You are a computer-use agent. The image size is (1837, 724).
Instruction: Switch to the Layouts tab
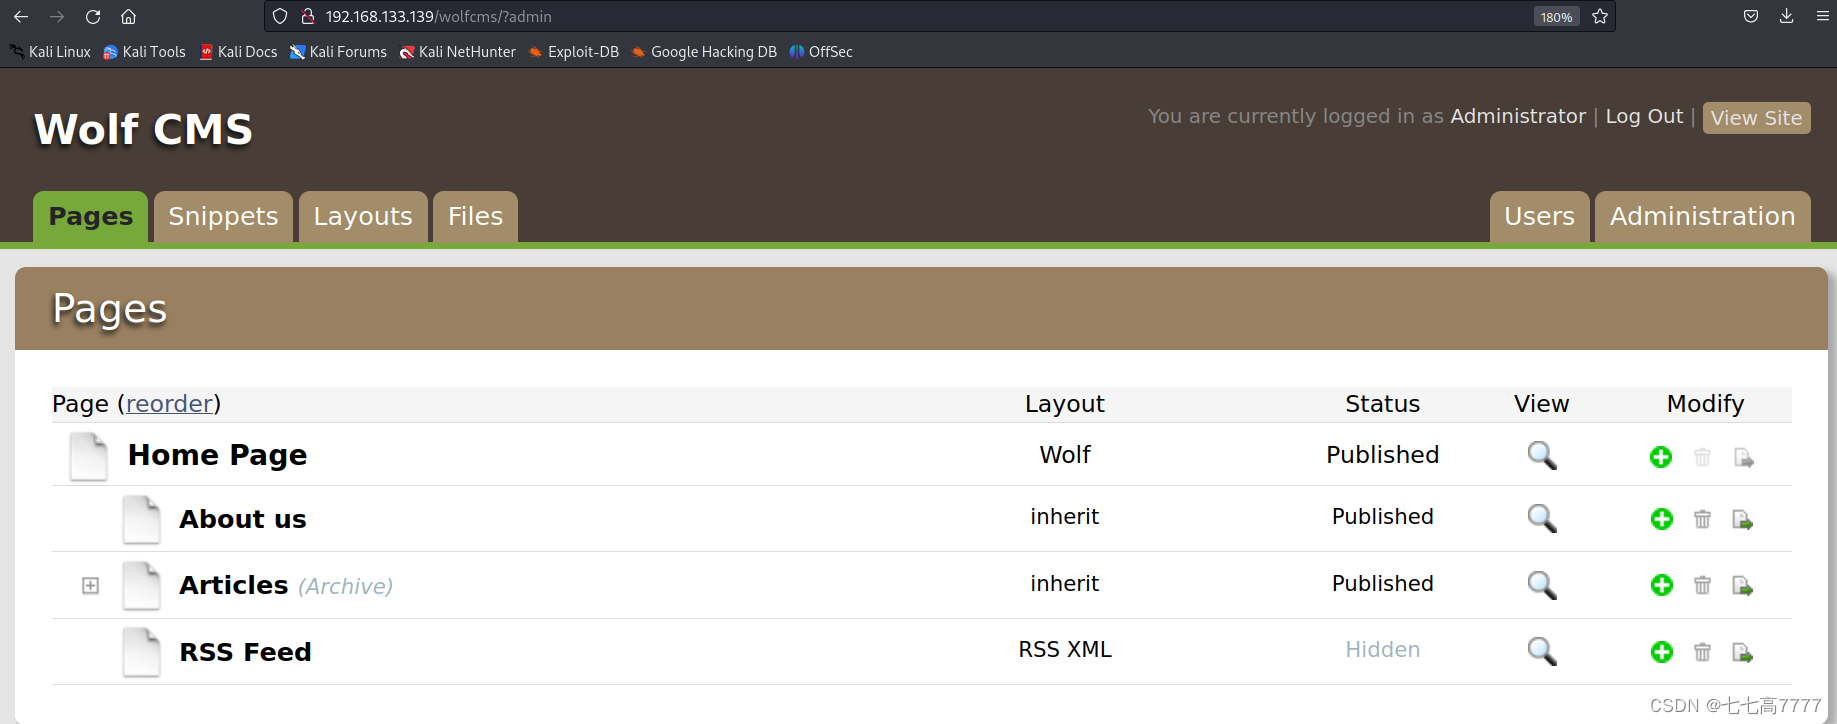tap(363, 216)
